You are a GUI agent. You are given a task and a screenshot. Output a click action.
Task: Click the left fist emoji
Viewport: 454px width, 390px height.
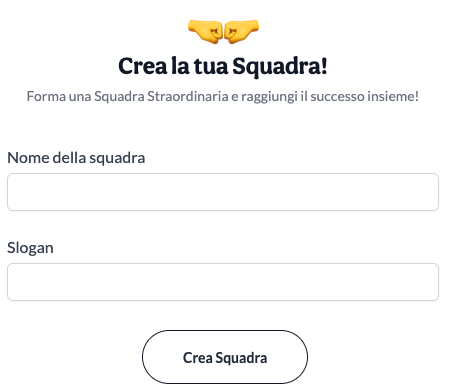pos(205,32)
